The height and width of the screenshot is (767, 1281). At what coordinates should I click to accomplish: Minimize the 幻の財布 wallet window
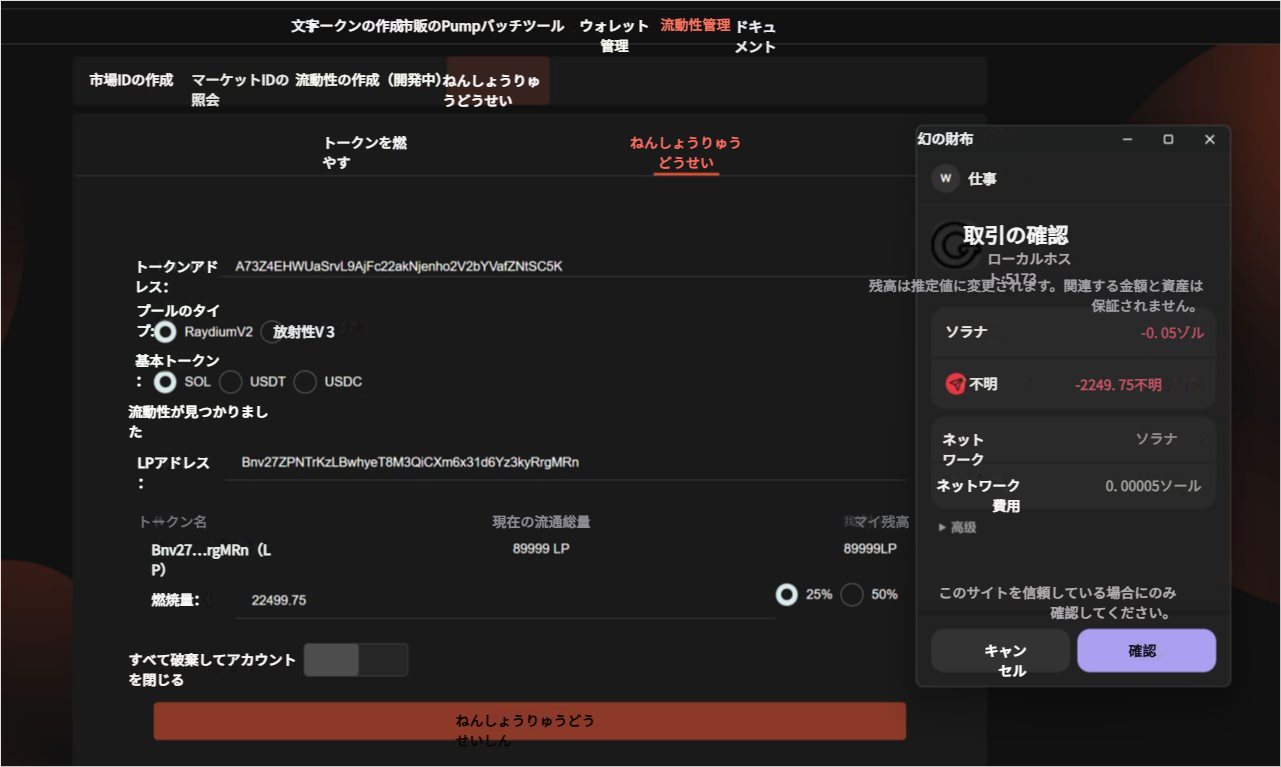[x=1127, y=140]
